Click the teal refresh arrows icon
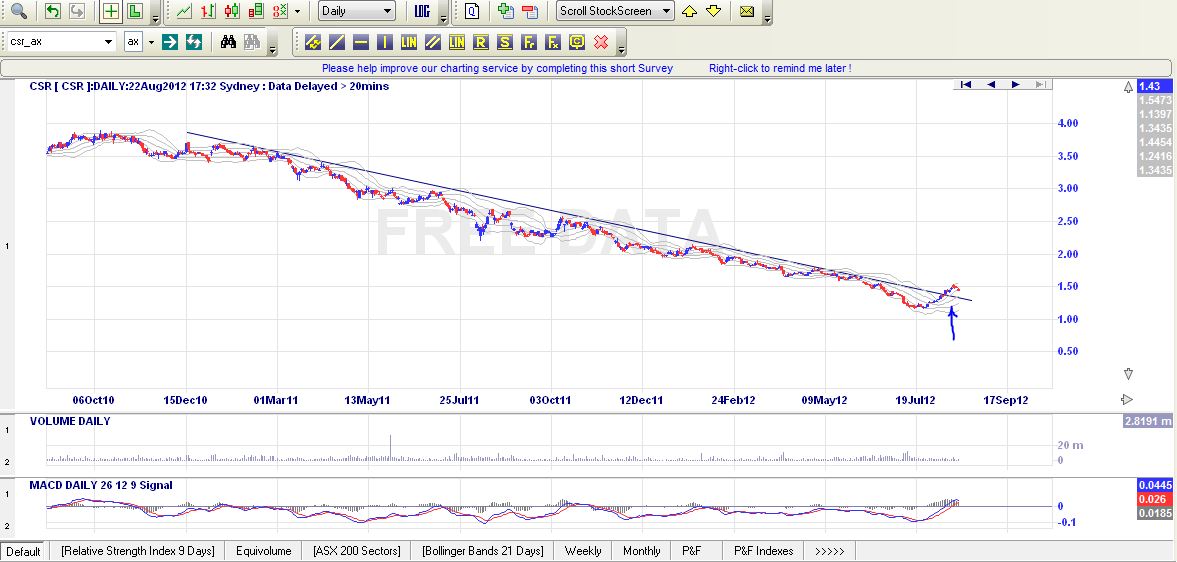 [194, 42]
